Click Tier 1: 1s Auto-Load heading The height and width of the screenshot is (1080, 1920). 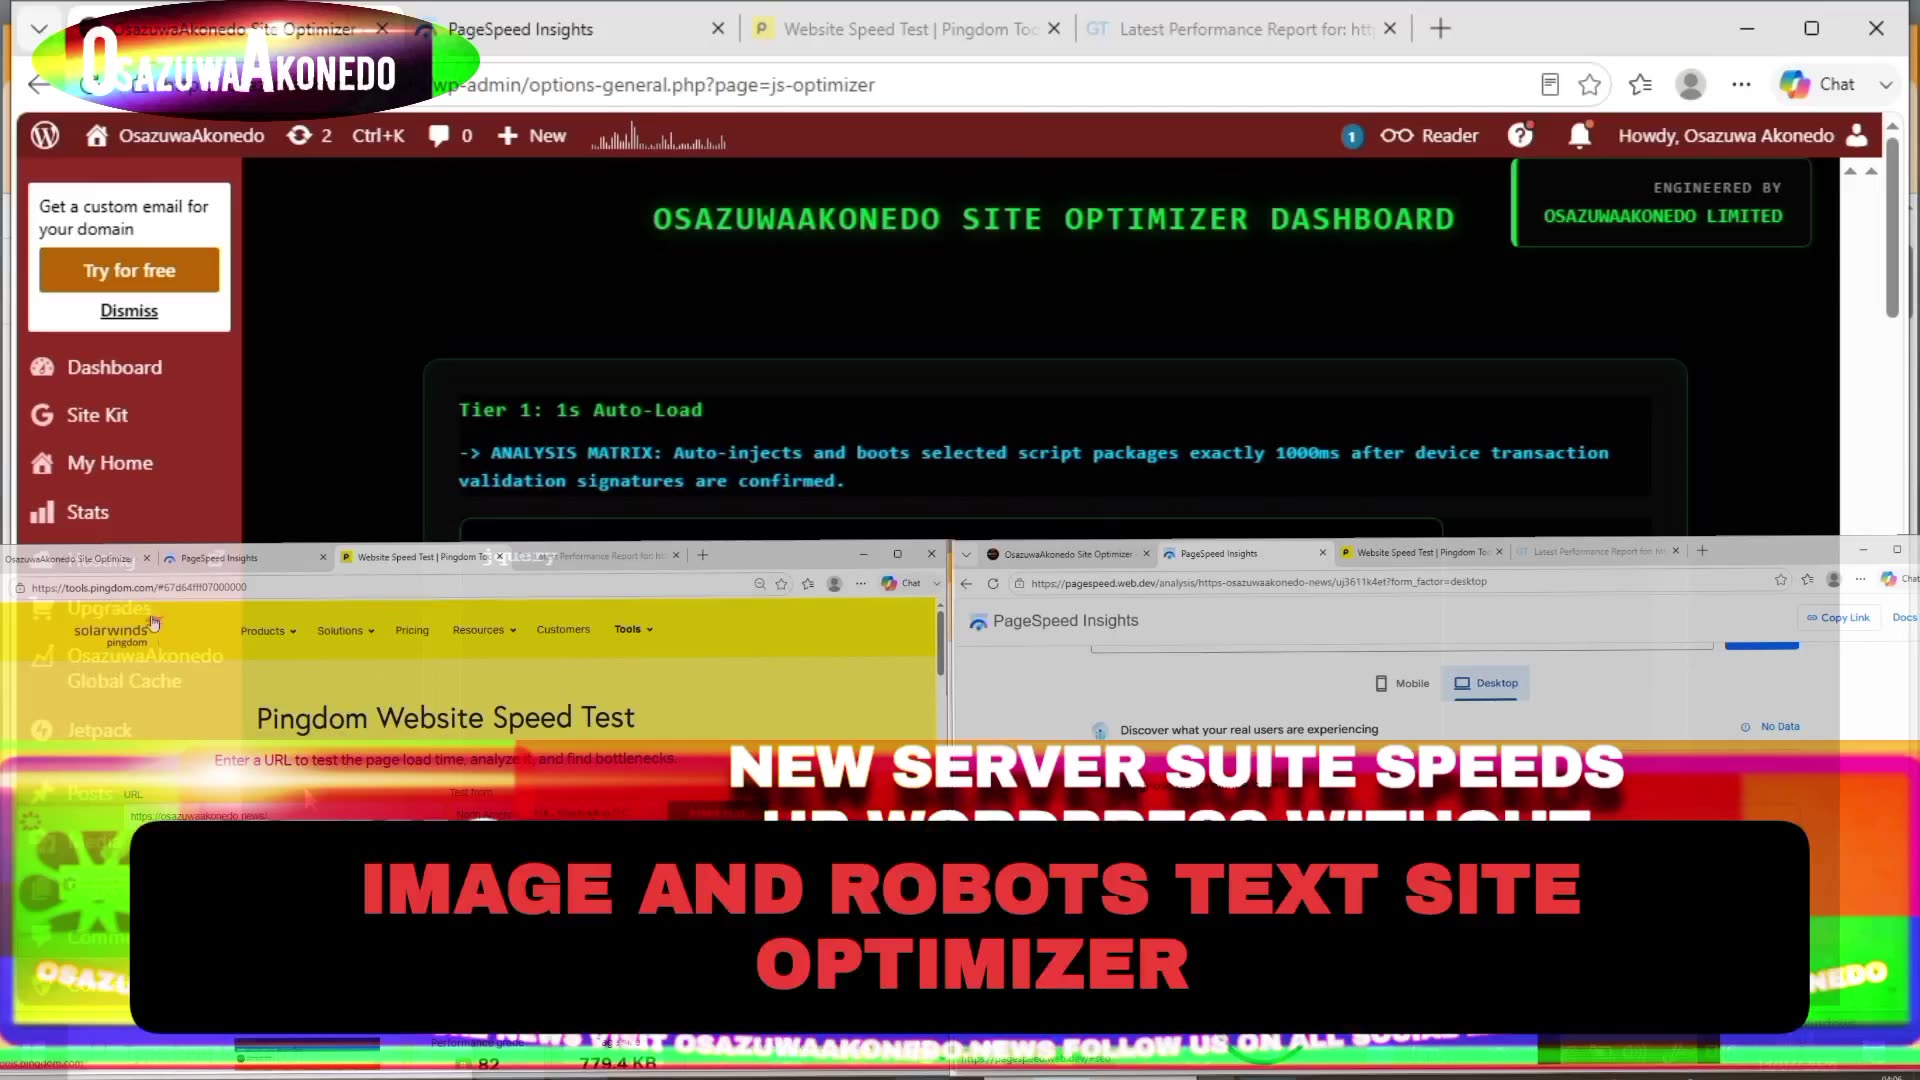coord(580,410)
